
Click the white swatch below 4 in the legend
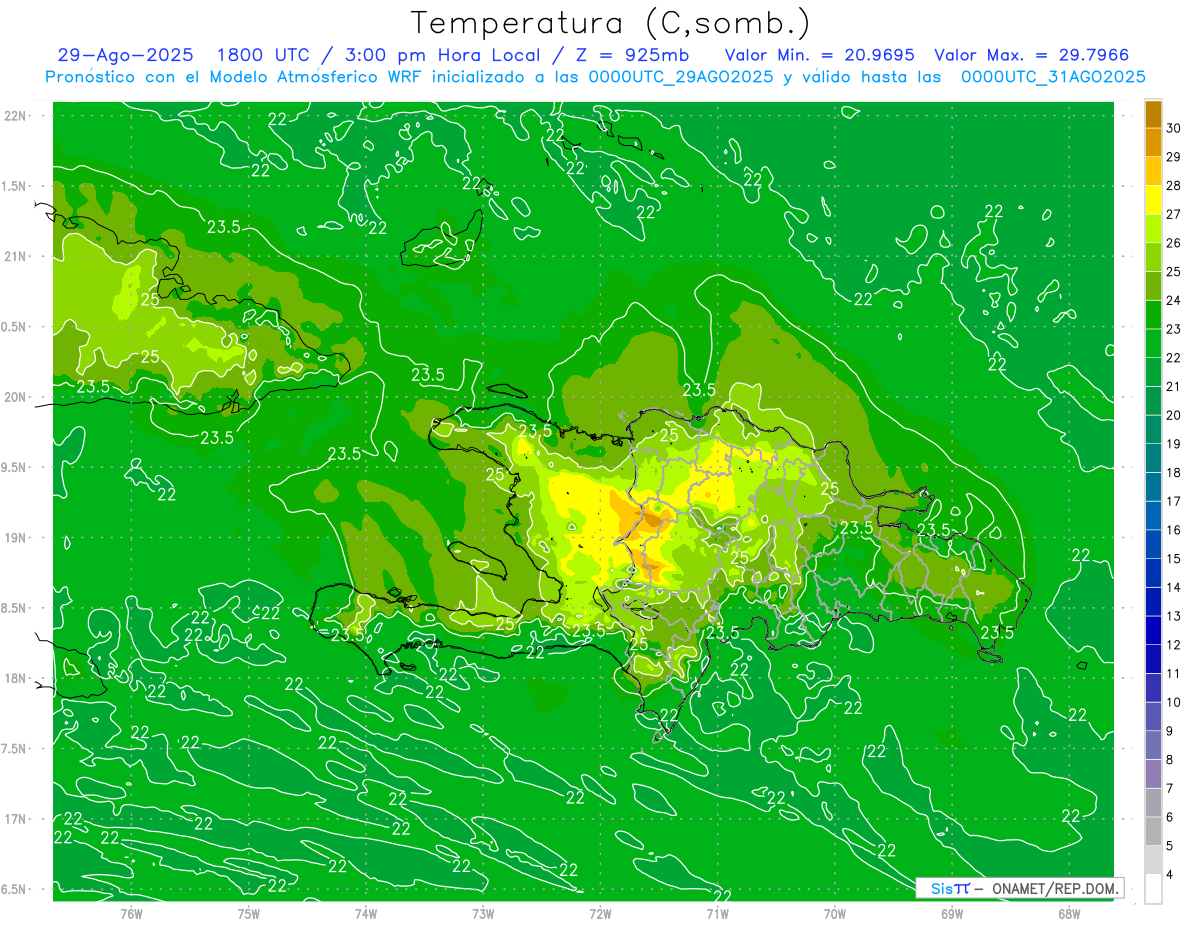pos(1153,888)
